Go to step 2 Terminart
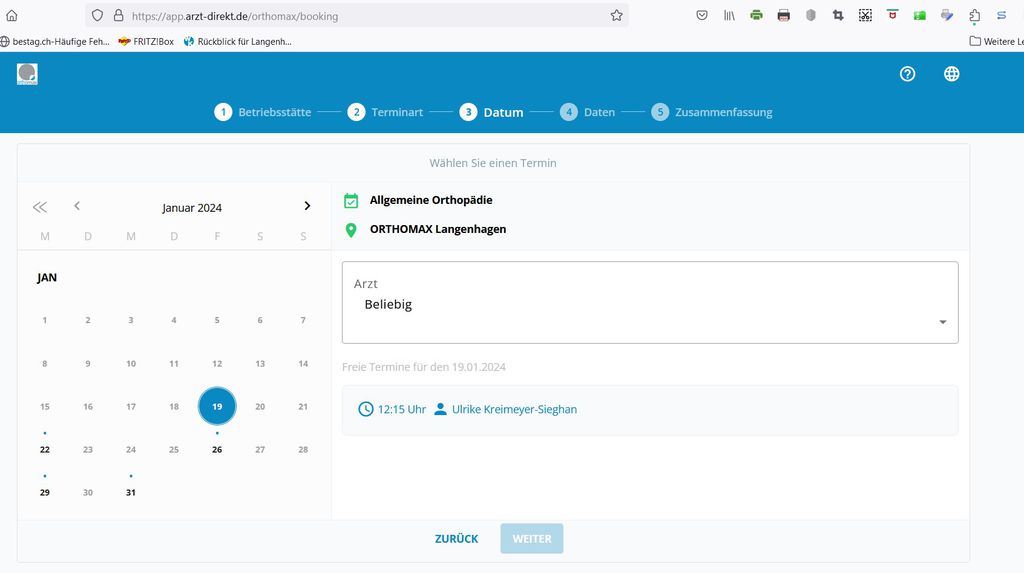The height and width of the screenshot is (573, 1024). 385,112
